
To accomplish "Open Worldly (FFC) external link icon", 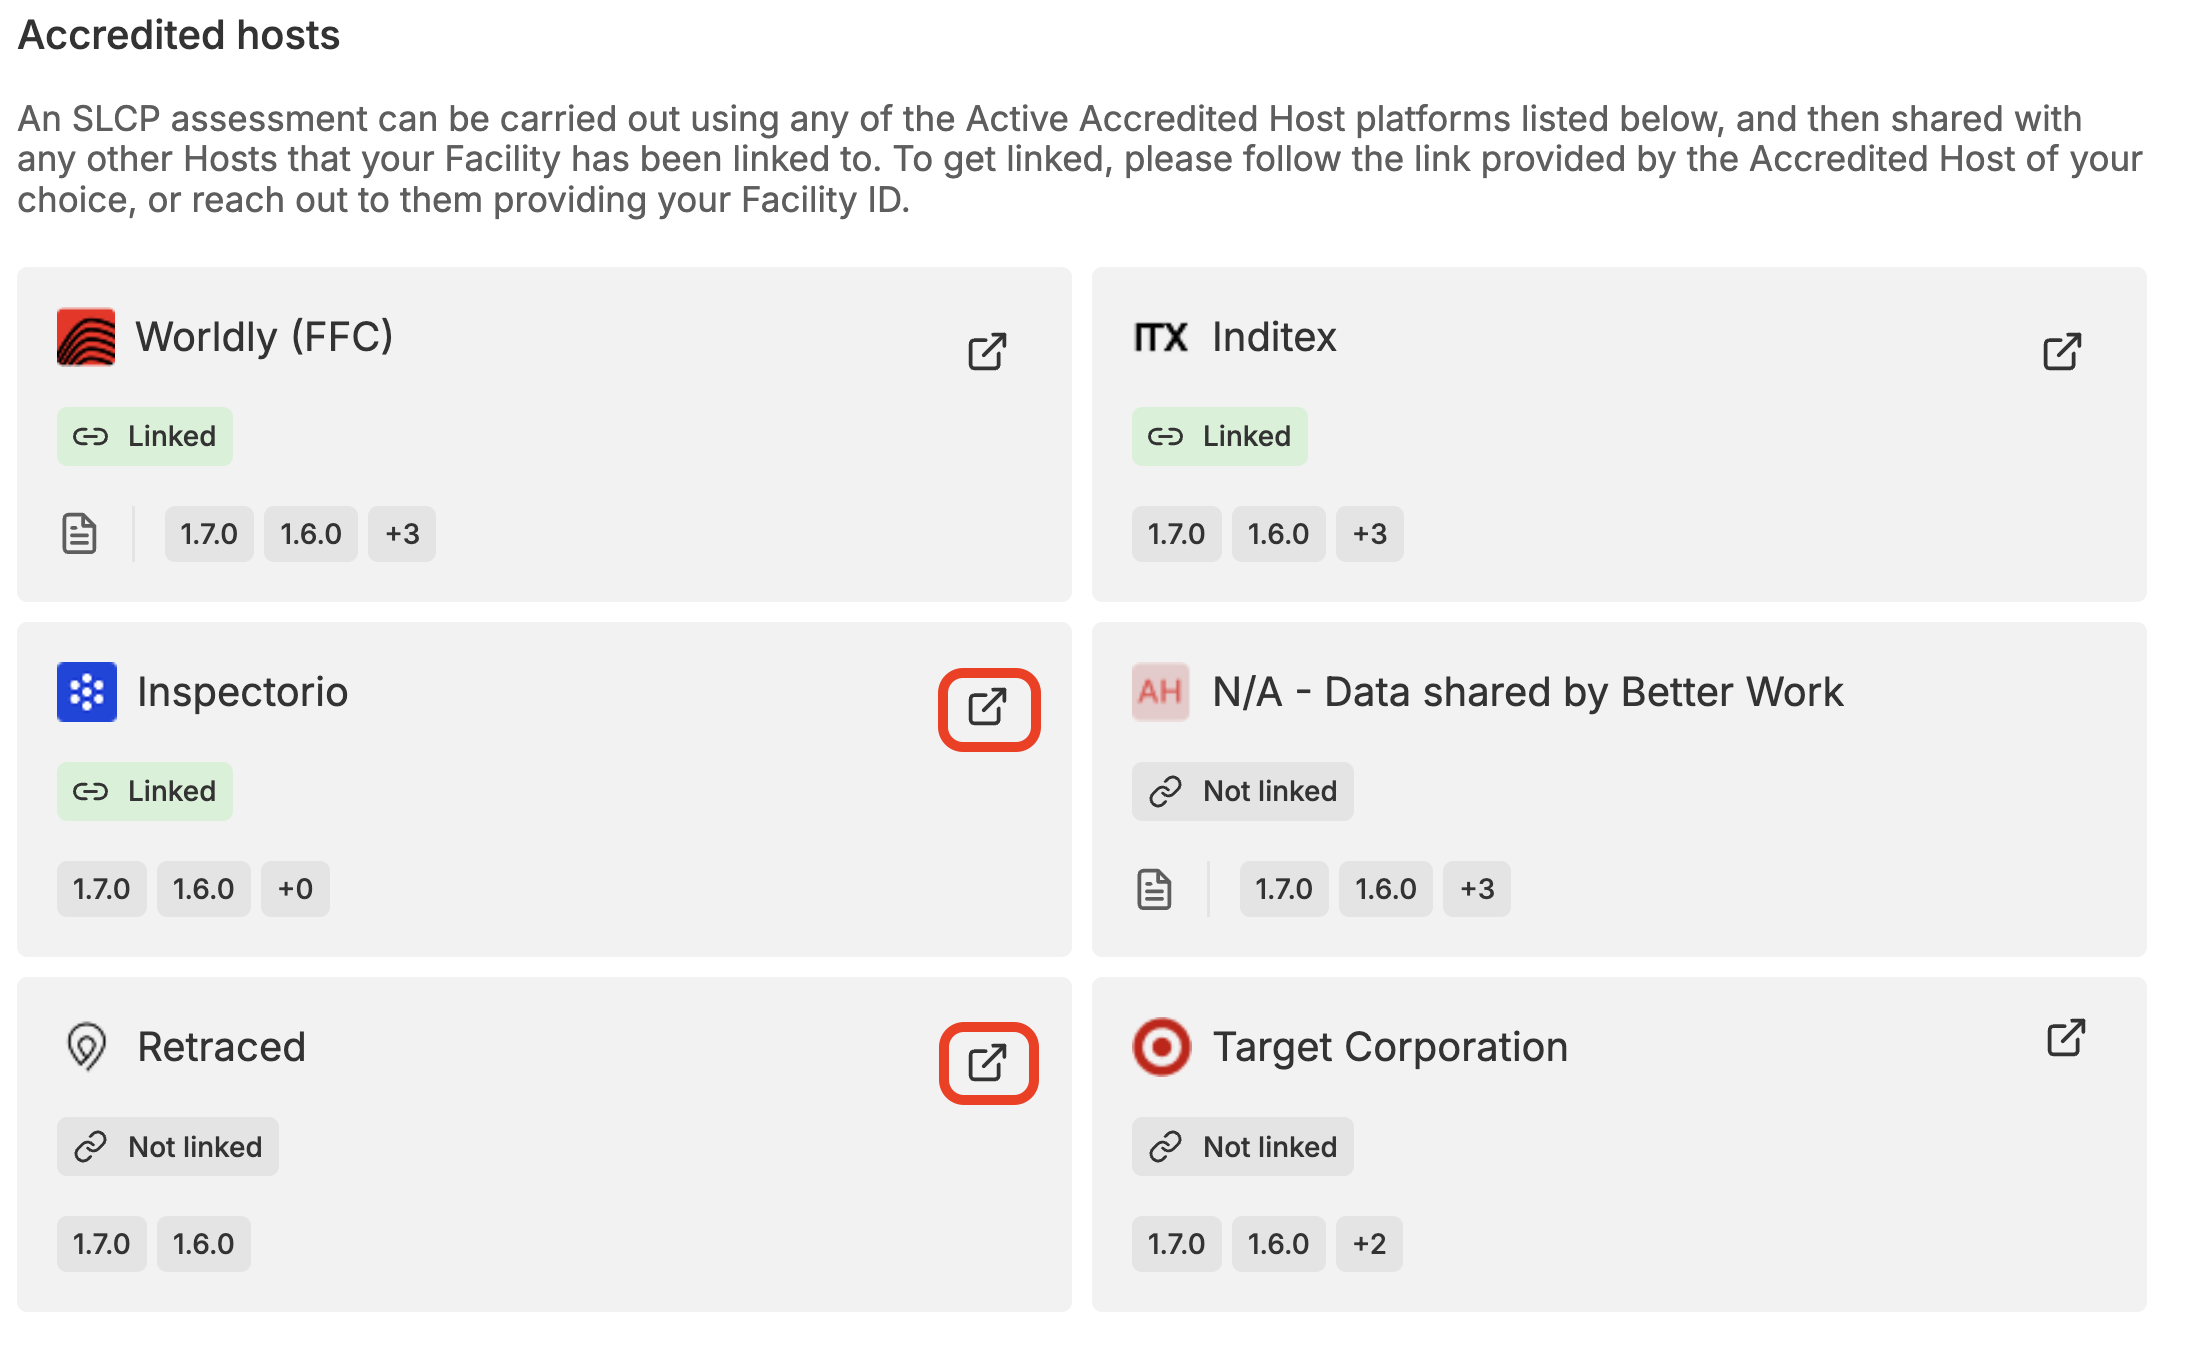I will pos(987,352).
